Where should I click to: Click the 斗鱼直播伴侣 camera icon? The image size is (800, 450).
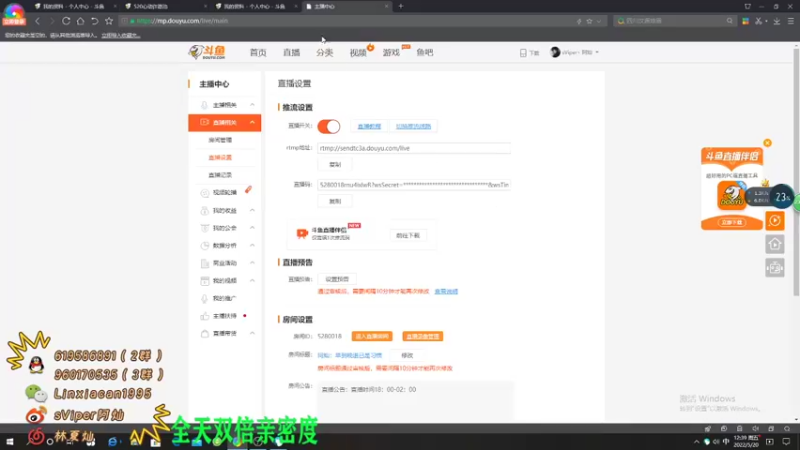(x=302, y=233)
